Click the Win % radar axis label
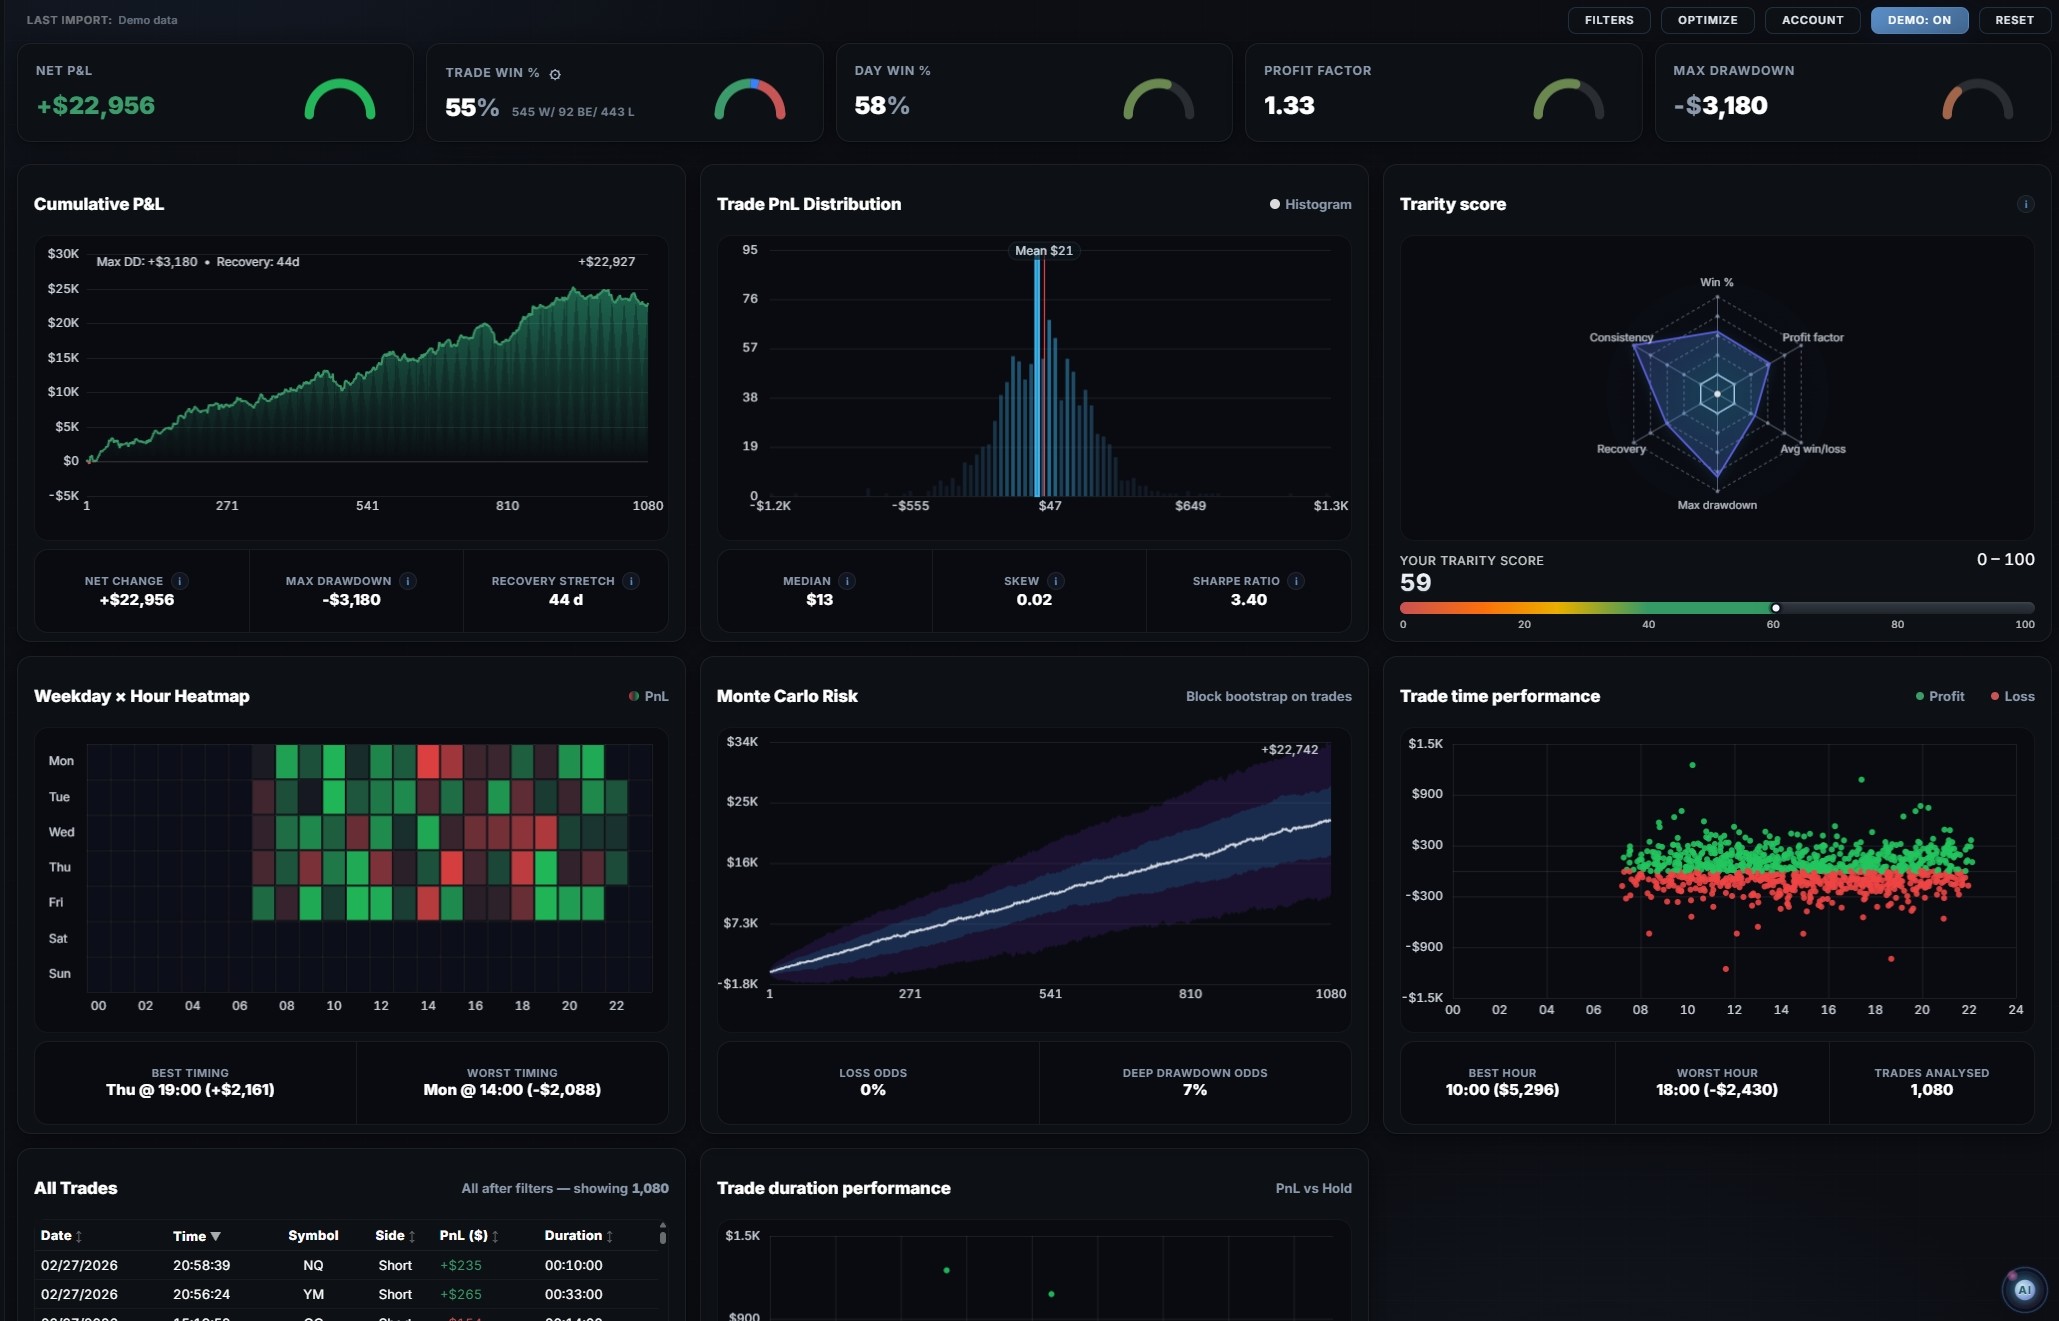The height and width of the screenshot is (1321, 2059). pos(1717,283)
